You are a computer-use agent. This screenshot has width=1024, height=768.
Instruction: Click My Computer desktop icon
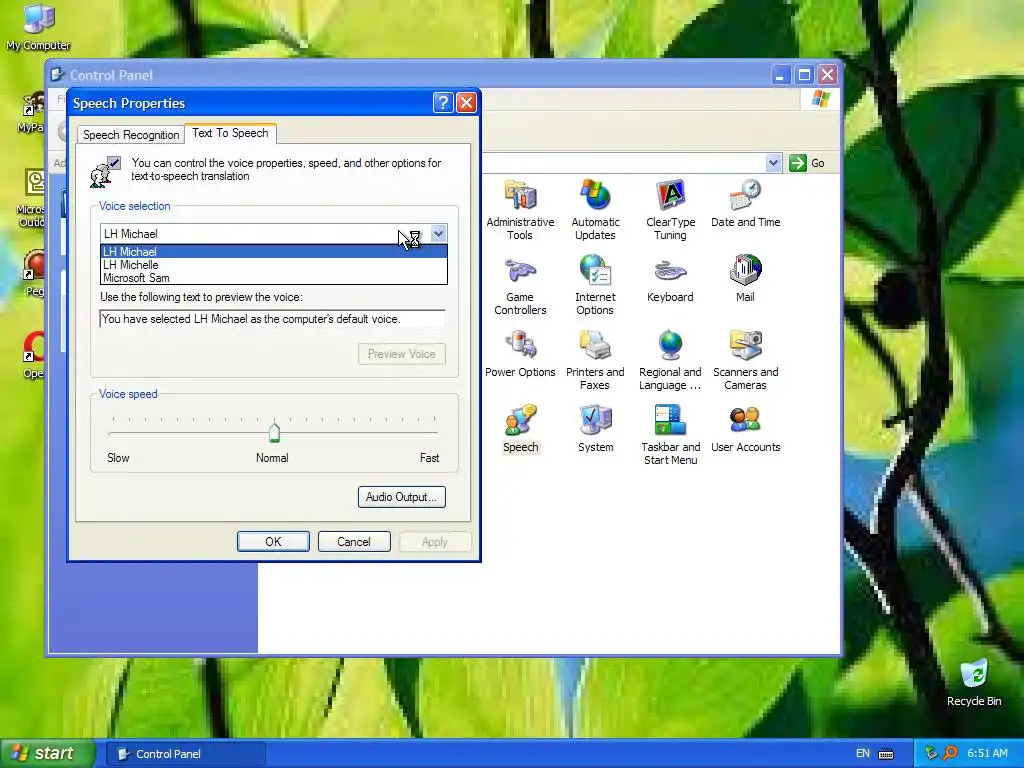coord(38,27)
